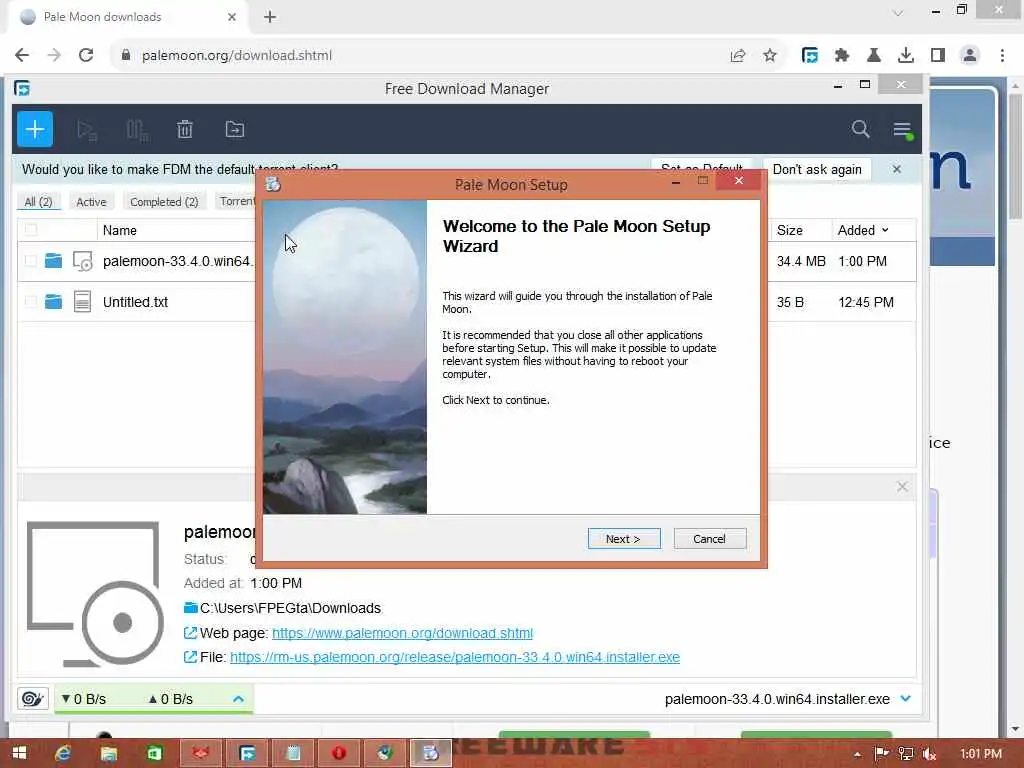Open Internet Explorer from taskbar

point(63,754)
